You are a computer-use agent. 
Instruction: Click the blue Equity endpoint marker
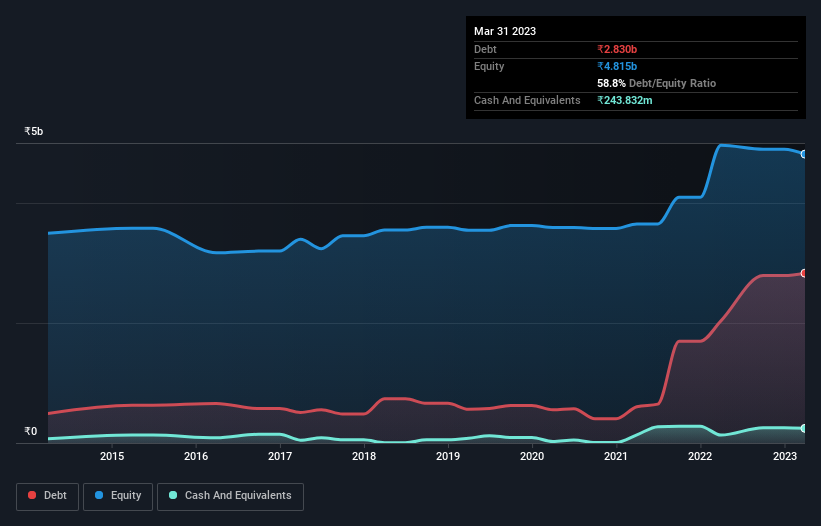tap(804, 154)
